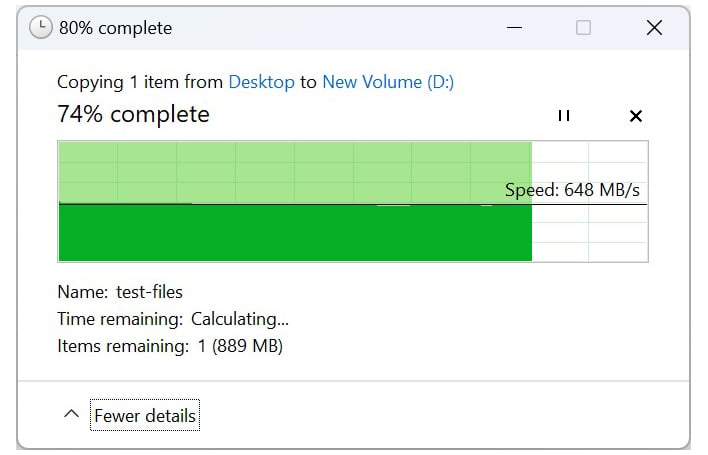
Task: Pause the file copy operation
Action: pyautogui.click(x=564, y=116)
